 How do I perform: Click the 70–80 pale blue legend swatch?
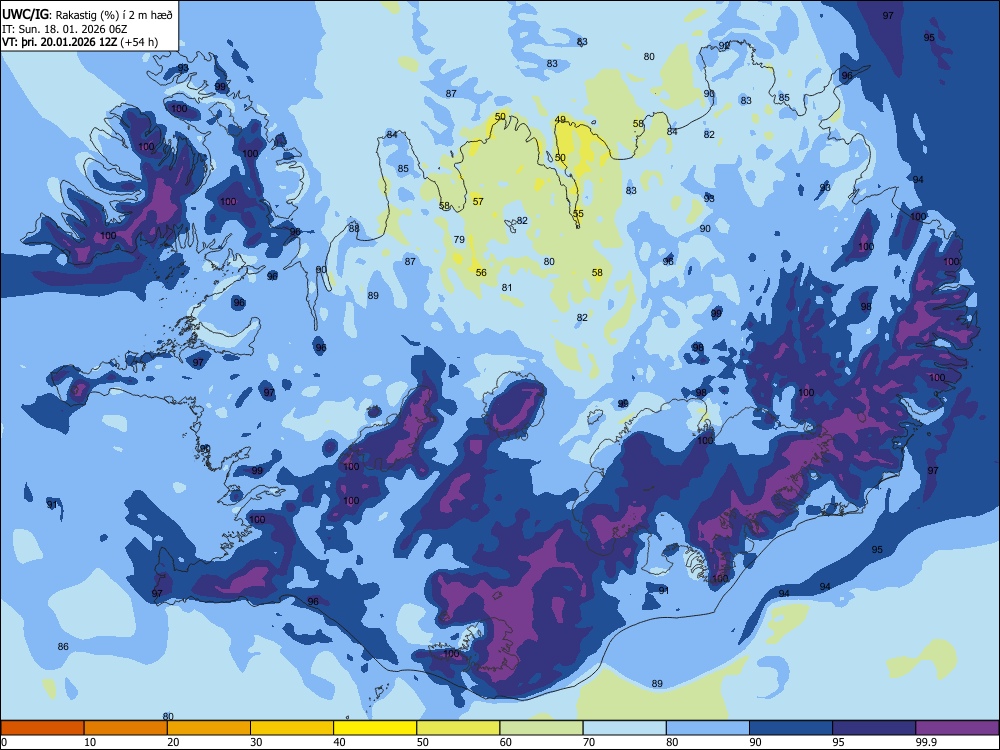[624, 728]
